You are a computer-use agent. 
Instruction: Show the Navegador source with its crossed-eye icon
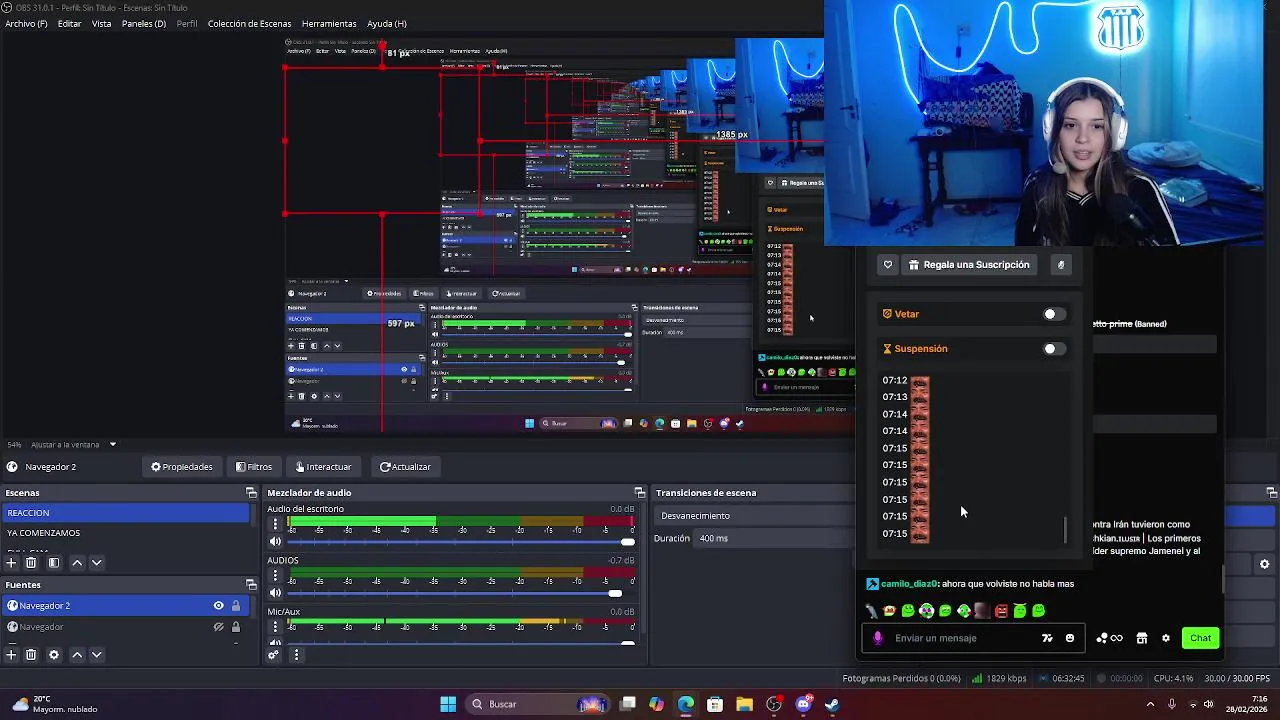pyautogui.click(x=218, y=627)
